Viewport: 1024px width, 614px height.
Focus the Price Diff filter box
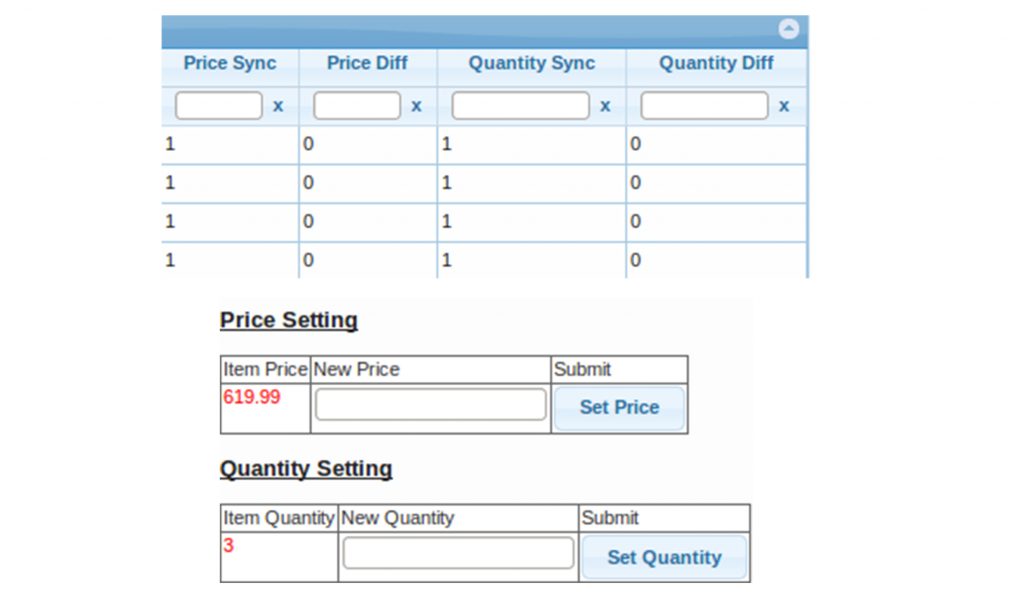357,106
